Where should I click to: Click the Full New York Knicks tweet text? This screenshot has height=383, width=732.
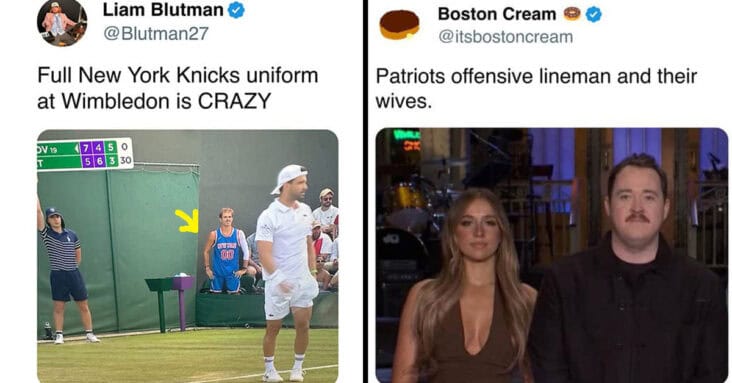click(177, 88)
